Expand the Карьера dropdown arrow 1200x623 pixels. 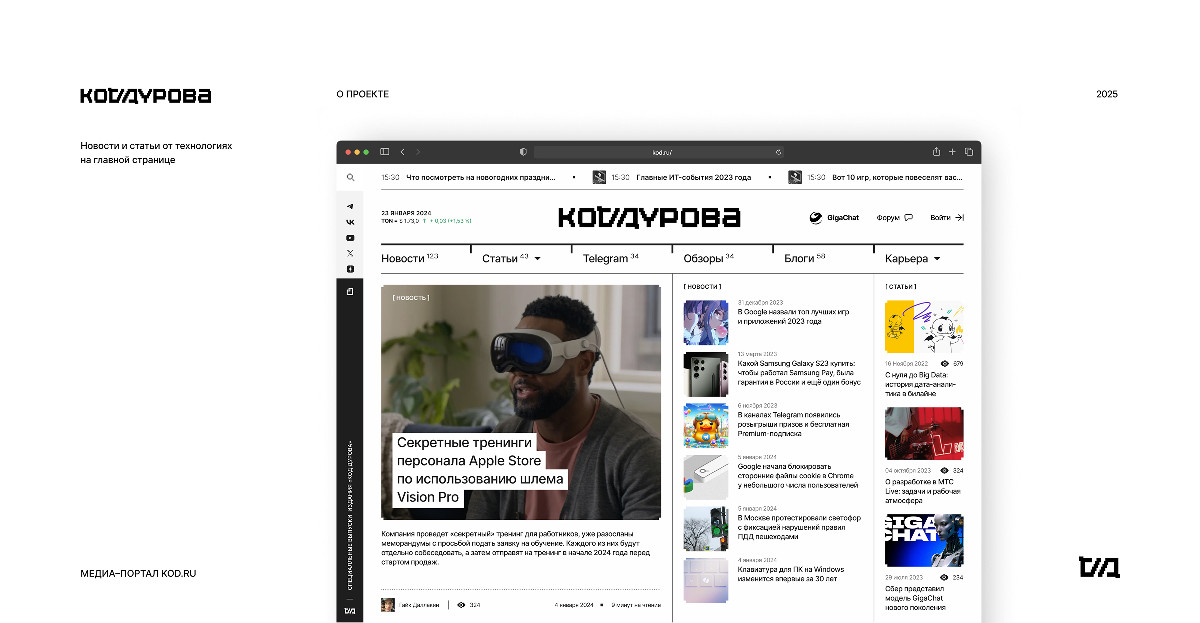[x=937, y=259]
